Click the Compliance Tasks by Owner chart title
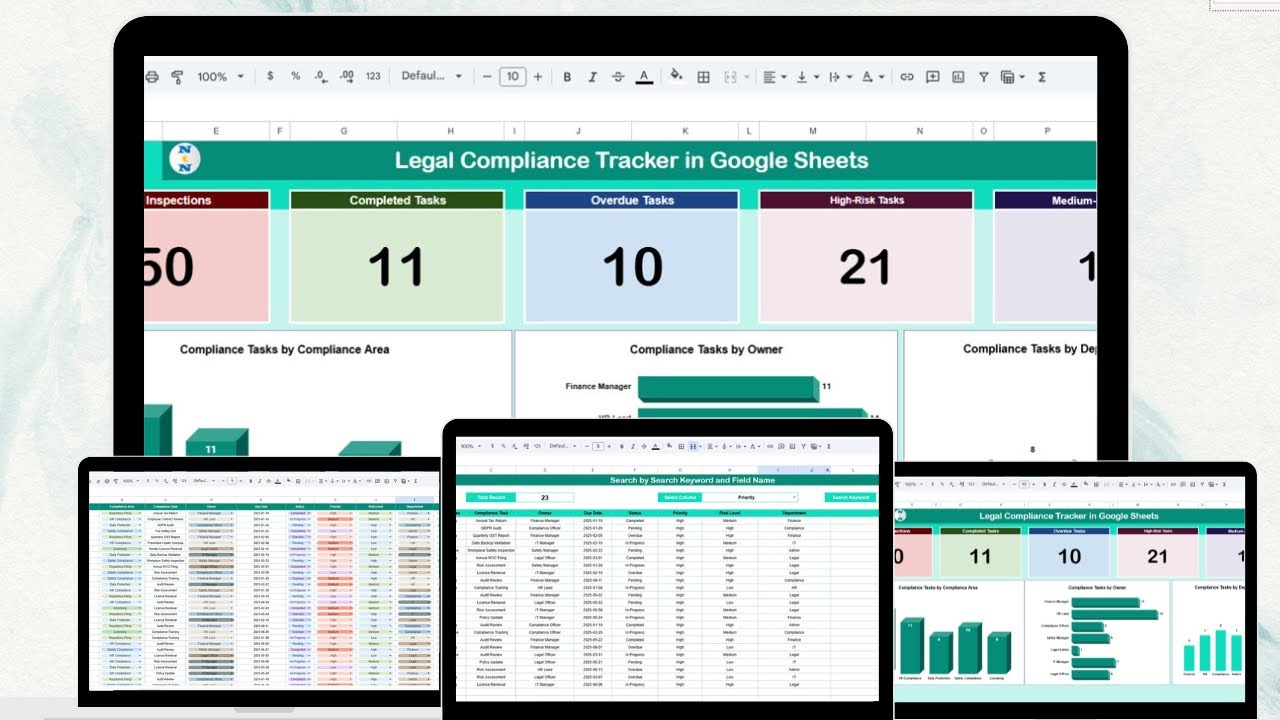Viewport: 1280px width, 720px height. (x=706, y=349)
